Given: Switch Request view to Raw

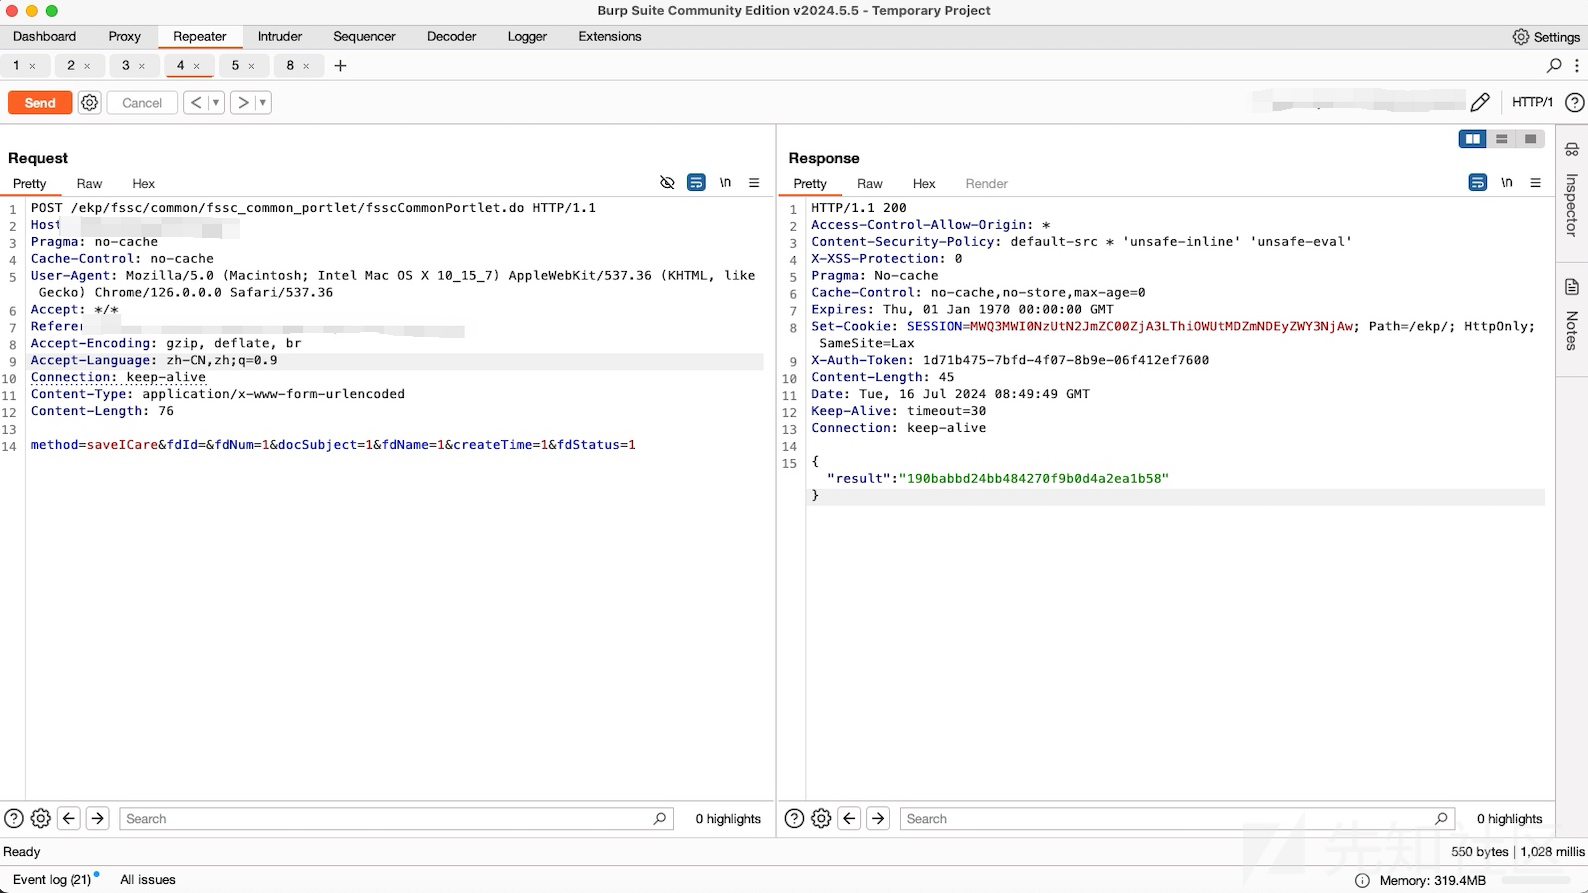Looking at the screenshot, I should (89, 183).
